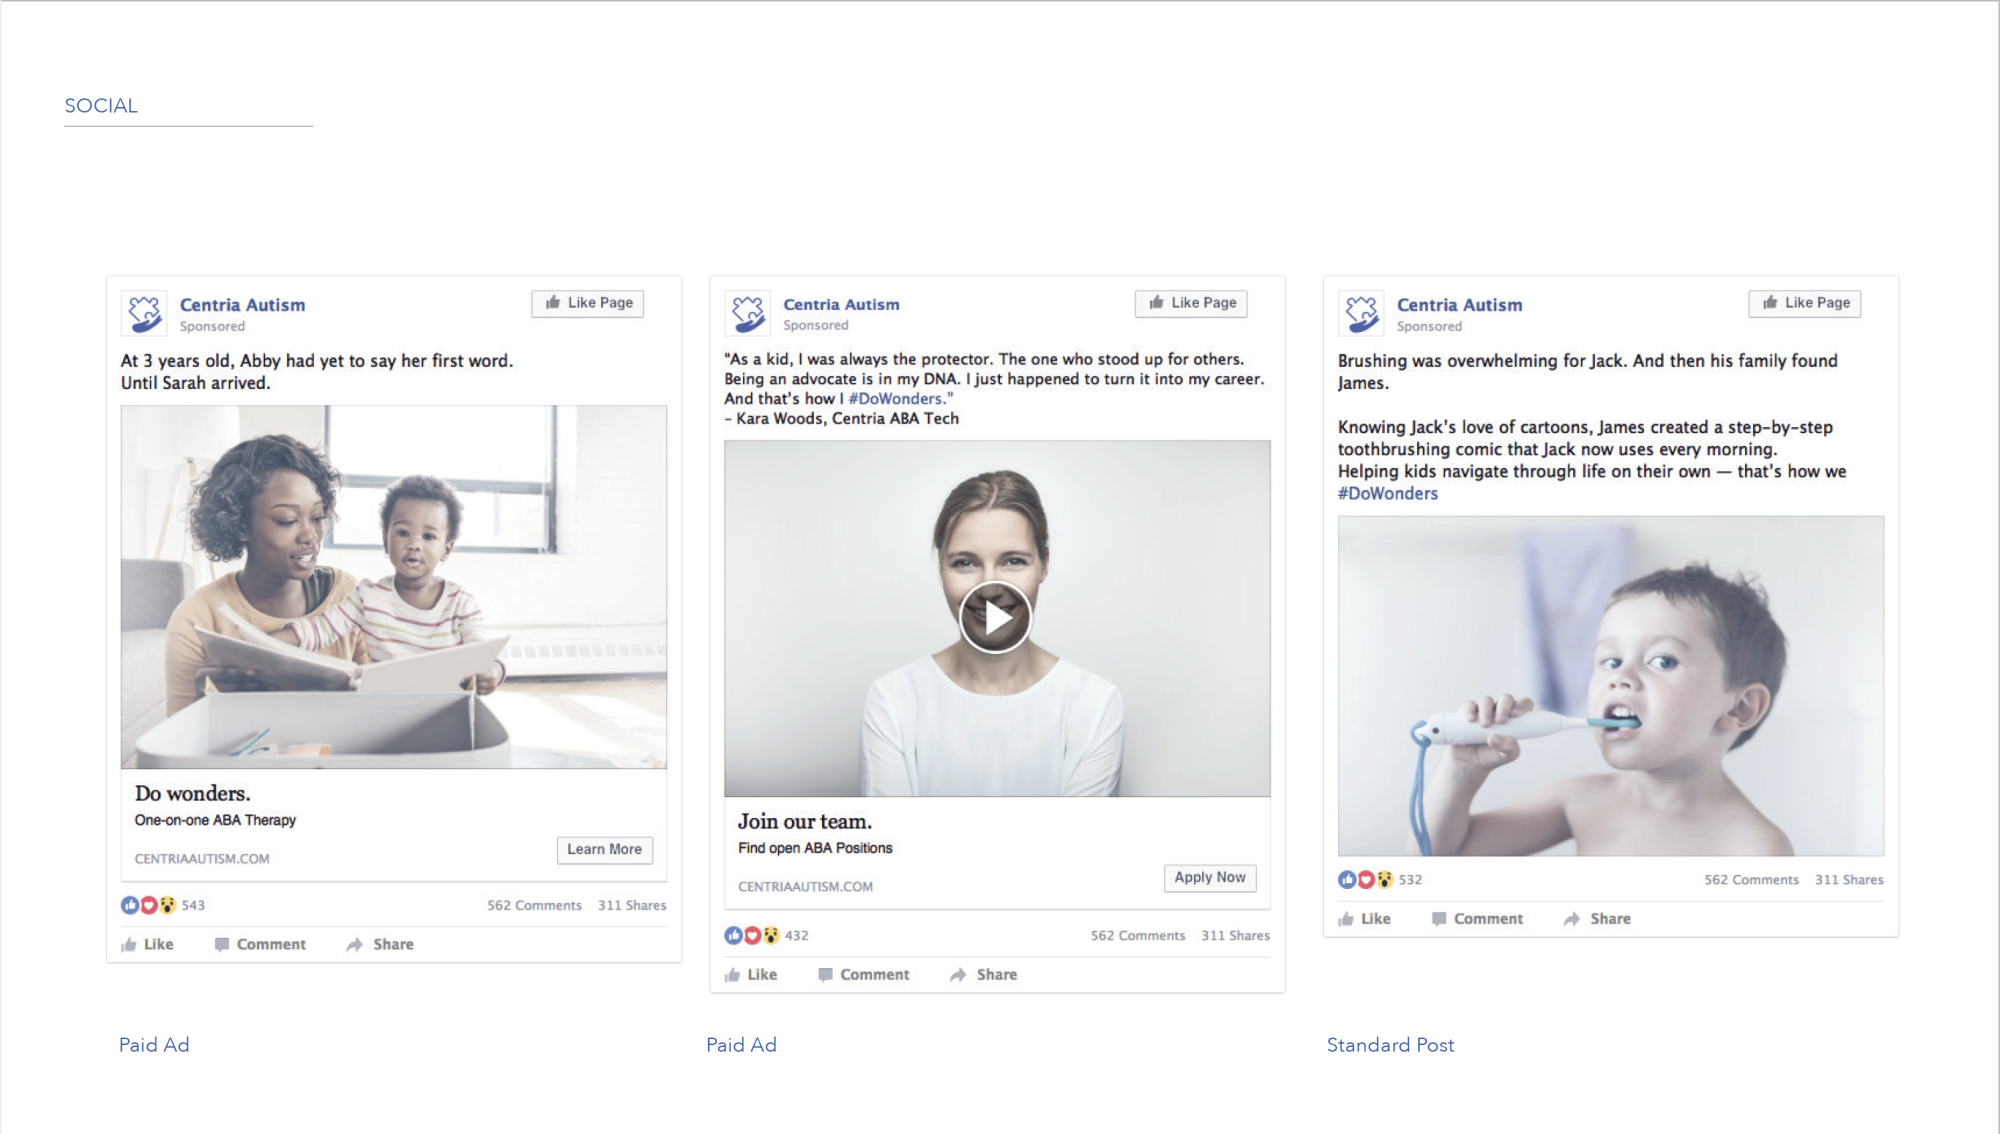
Task: Open Centria Autism page name on Abby post
Action: 243,305
